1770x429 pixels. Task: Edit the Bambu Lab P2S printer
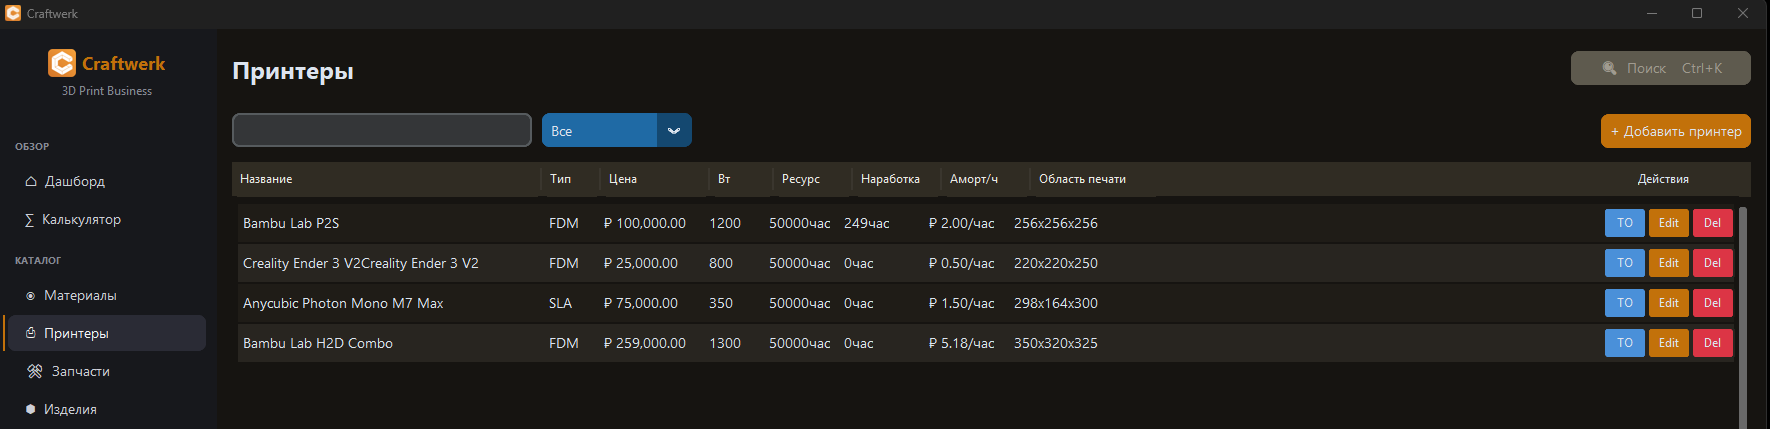(x=1668, y=223)
